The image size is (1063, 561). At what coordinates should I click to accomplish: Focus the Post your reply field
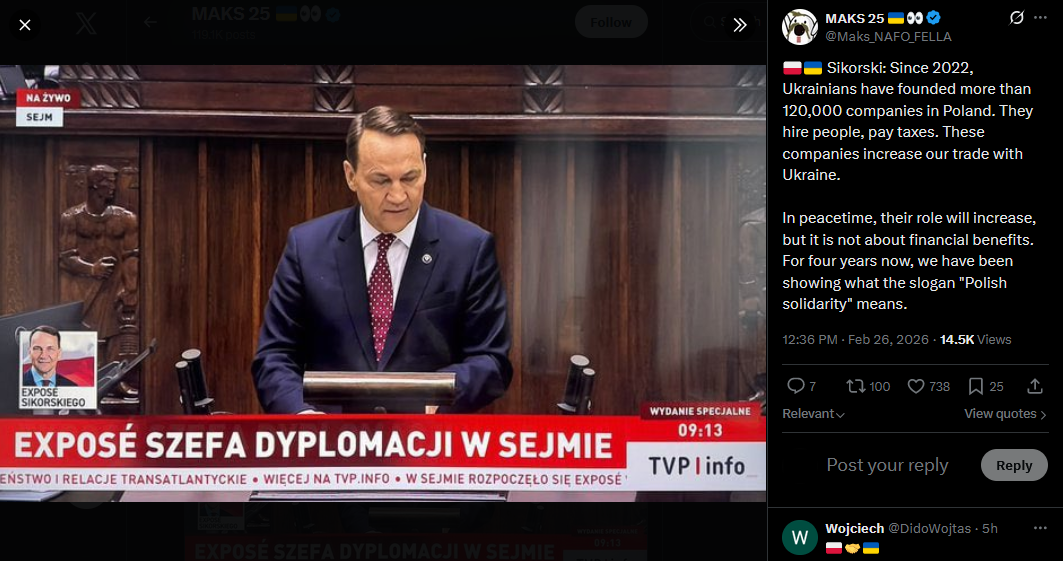[887, 465]
